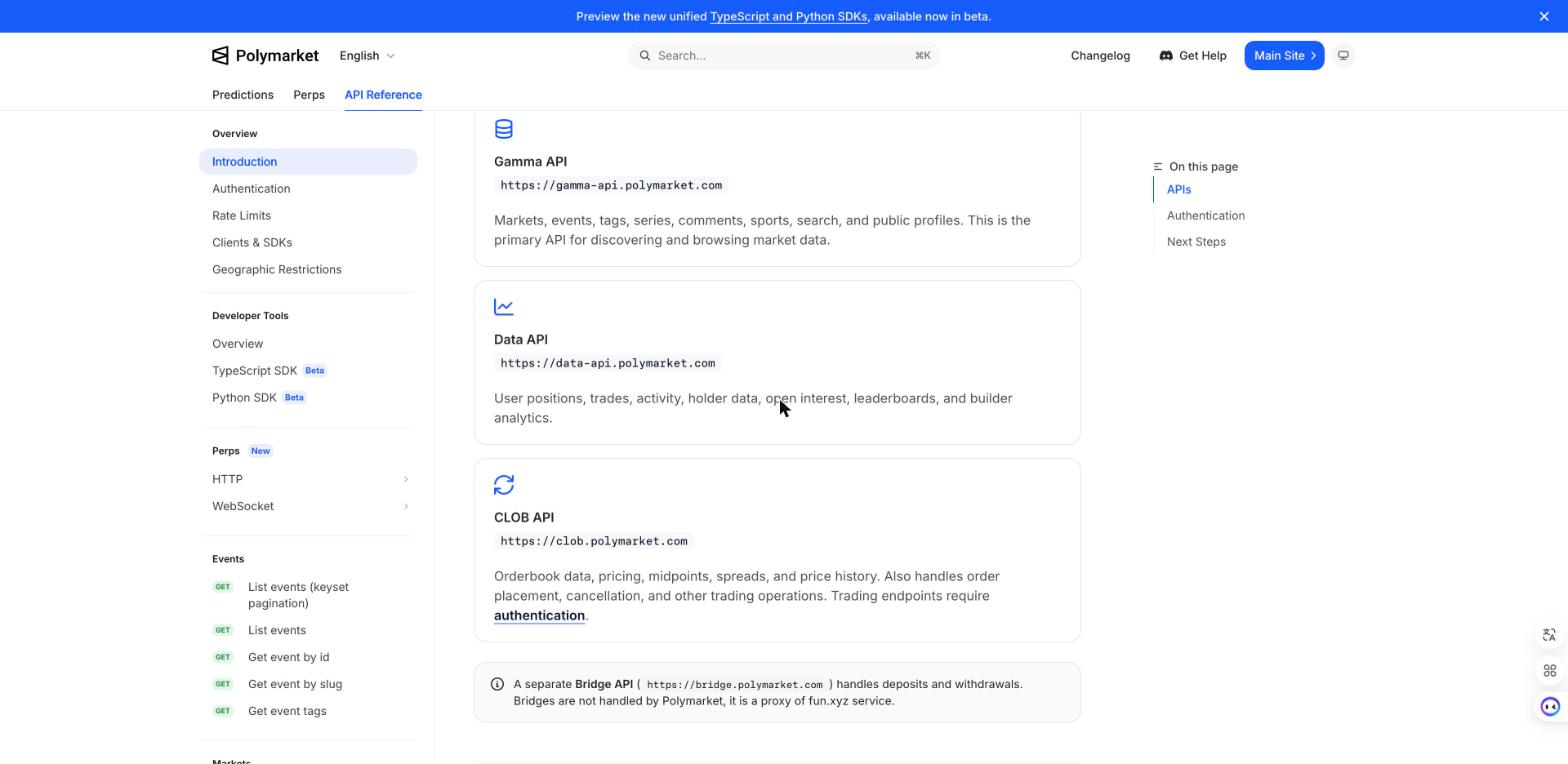Click the Polymarket logo in the header

point(265,56)
